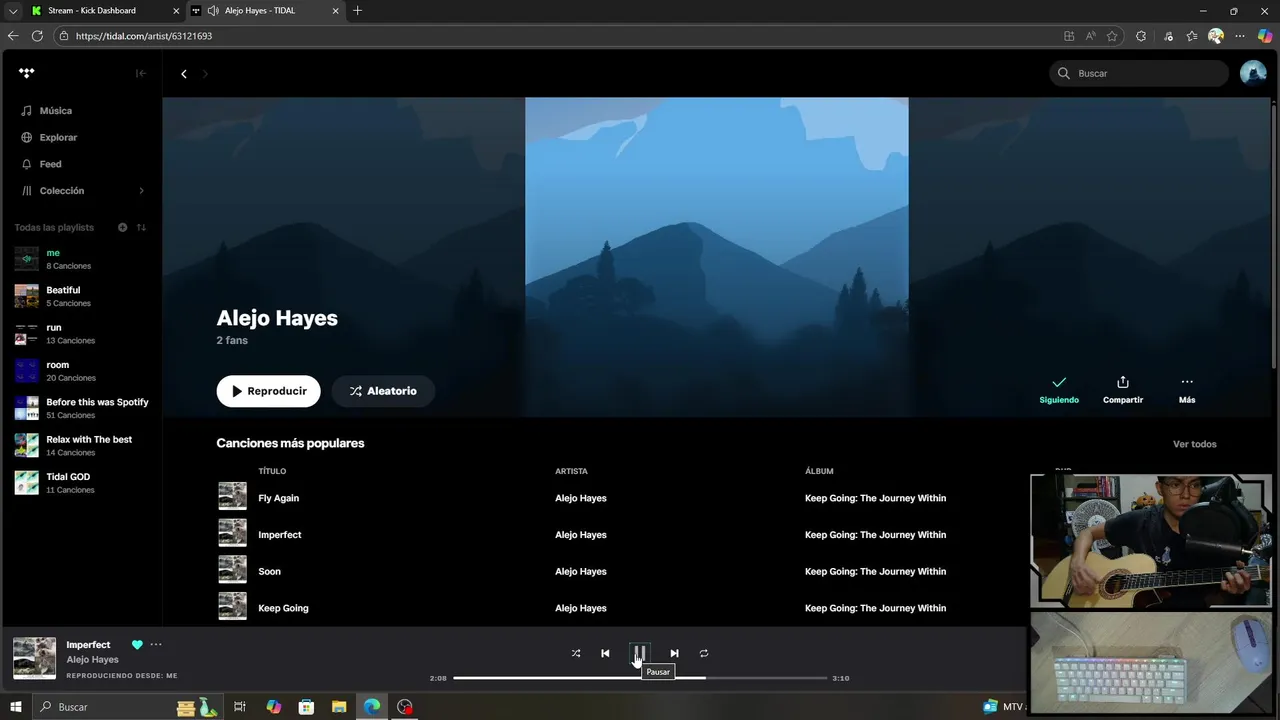Open the TIDAL profile avatar
The image size is (1280, 720).
[x=1253, y=73]
